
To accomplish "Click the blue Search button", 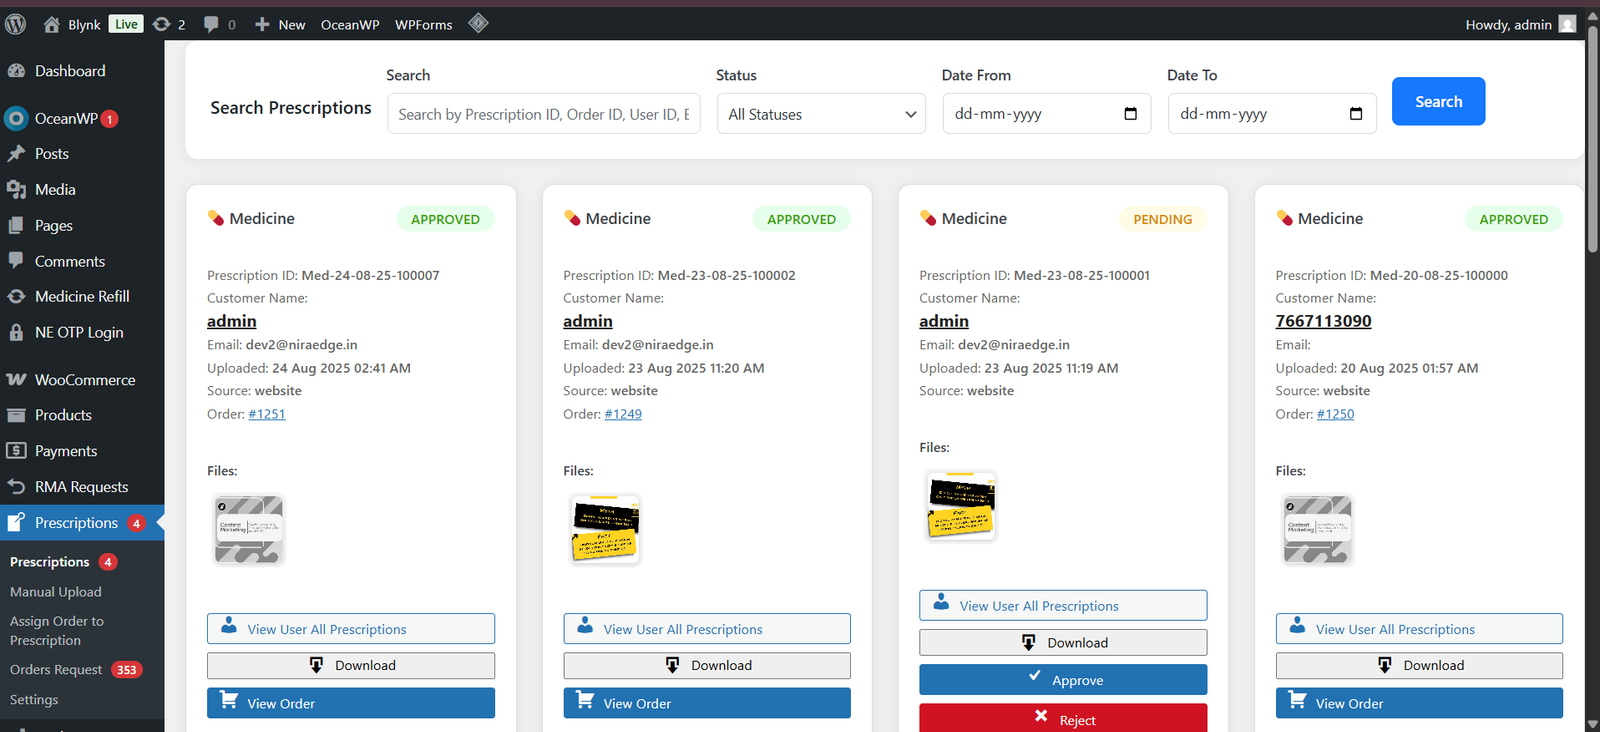I will click(x=1438, y=101).
